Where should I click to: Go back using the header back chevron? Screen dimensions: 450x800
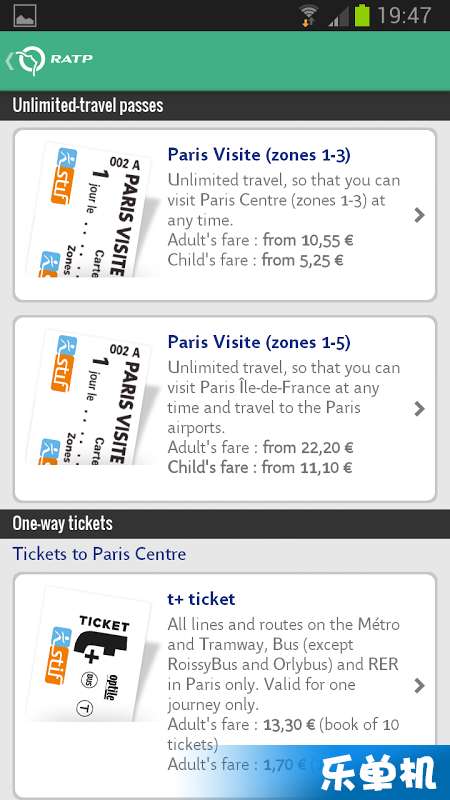point(9,60)
